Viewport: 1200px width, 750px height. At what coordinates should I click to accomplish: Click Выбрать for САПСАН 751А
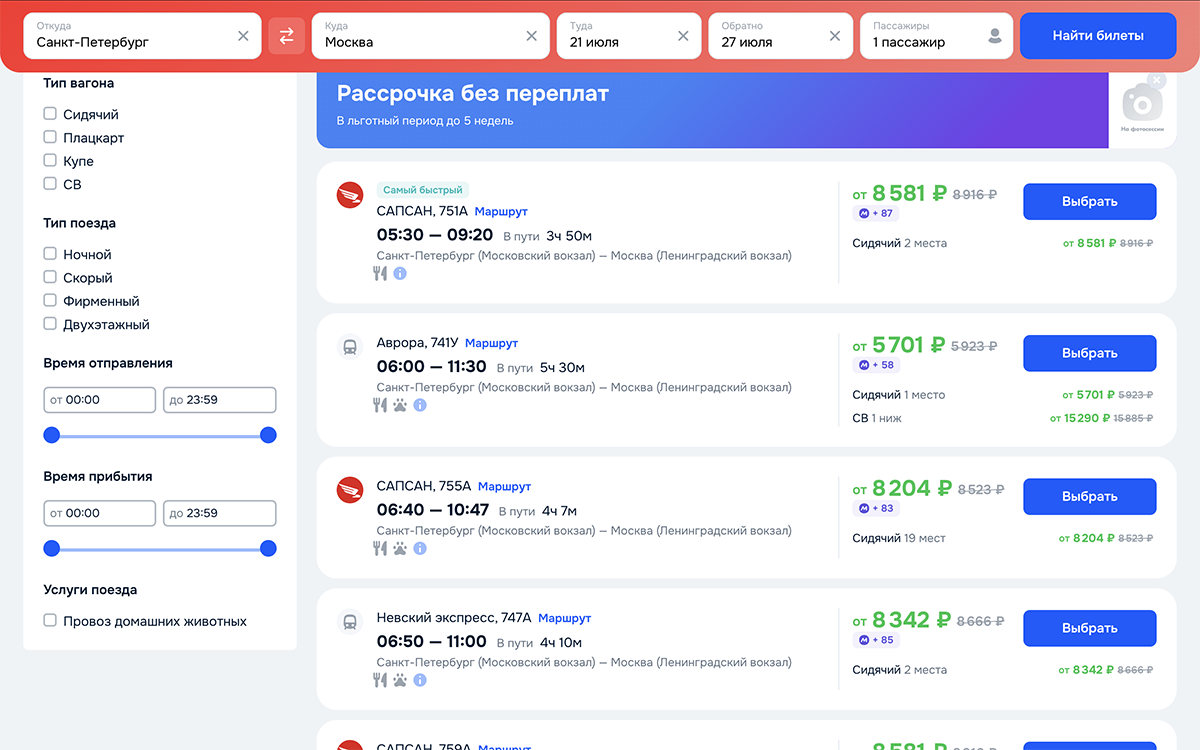[x=1089, y=201]
